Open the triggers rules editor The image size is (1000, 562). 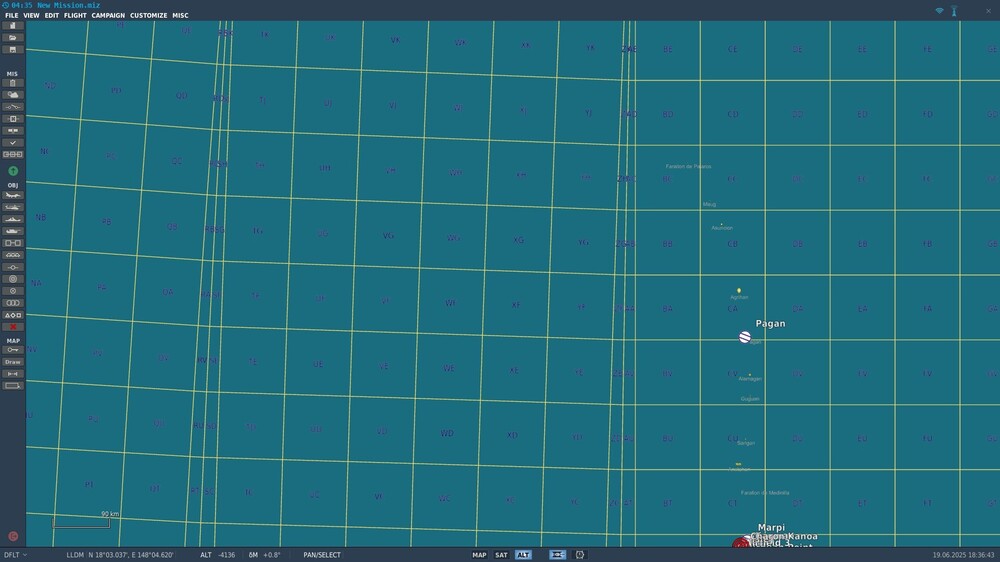(x=13, y=107)
